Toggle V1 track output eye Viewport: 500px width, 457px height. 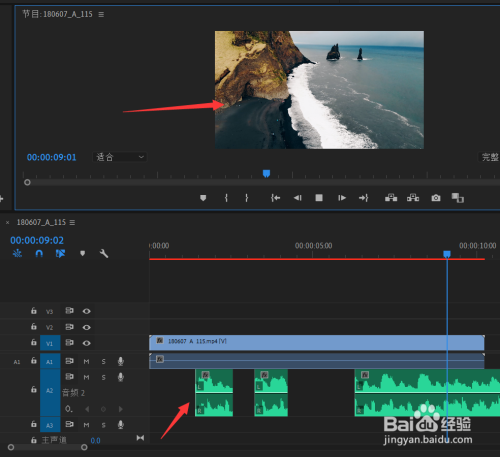87,343
